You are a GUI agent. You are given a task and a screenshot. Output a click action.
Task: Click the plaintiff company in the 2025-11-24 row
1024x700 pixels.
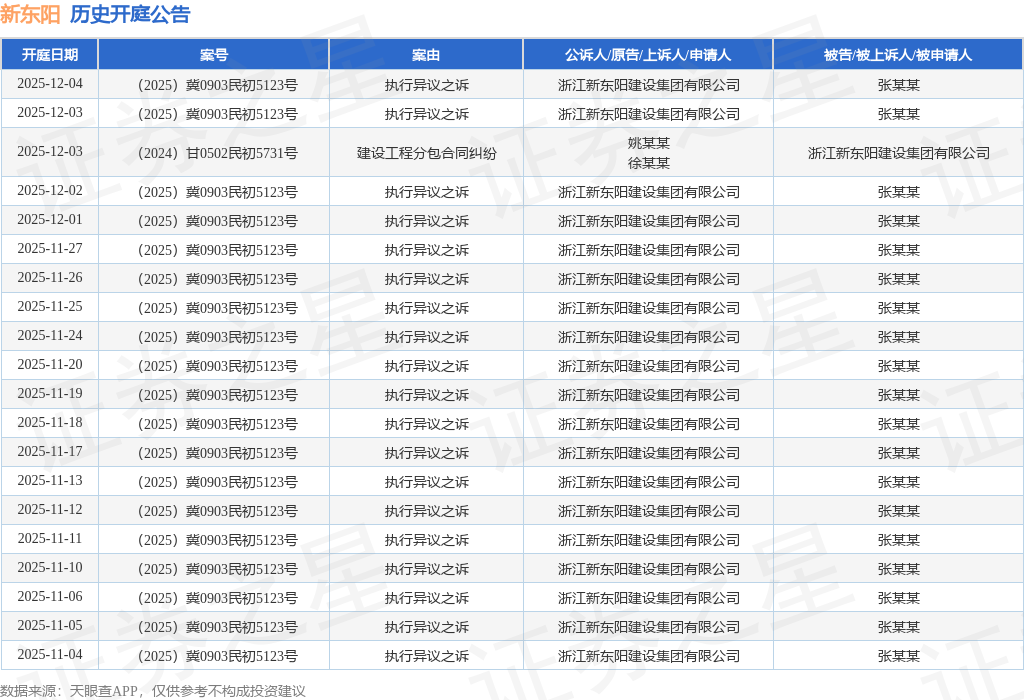[648, 337]
